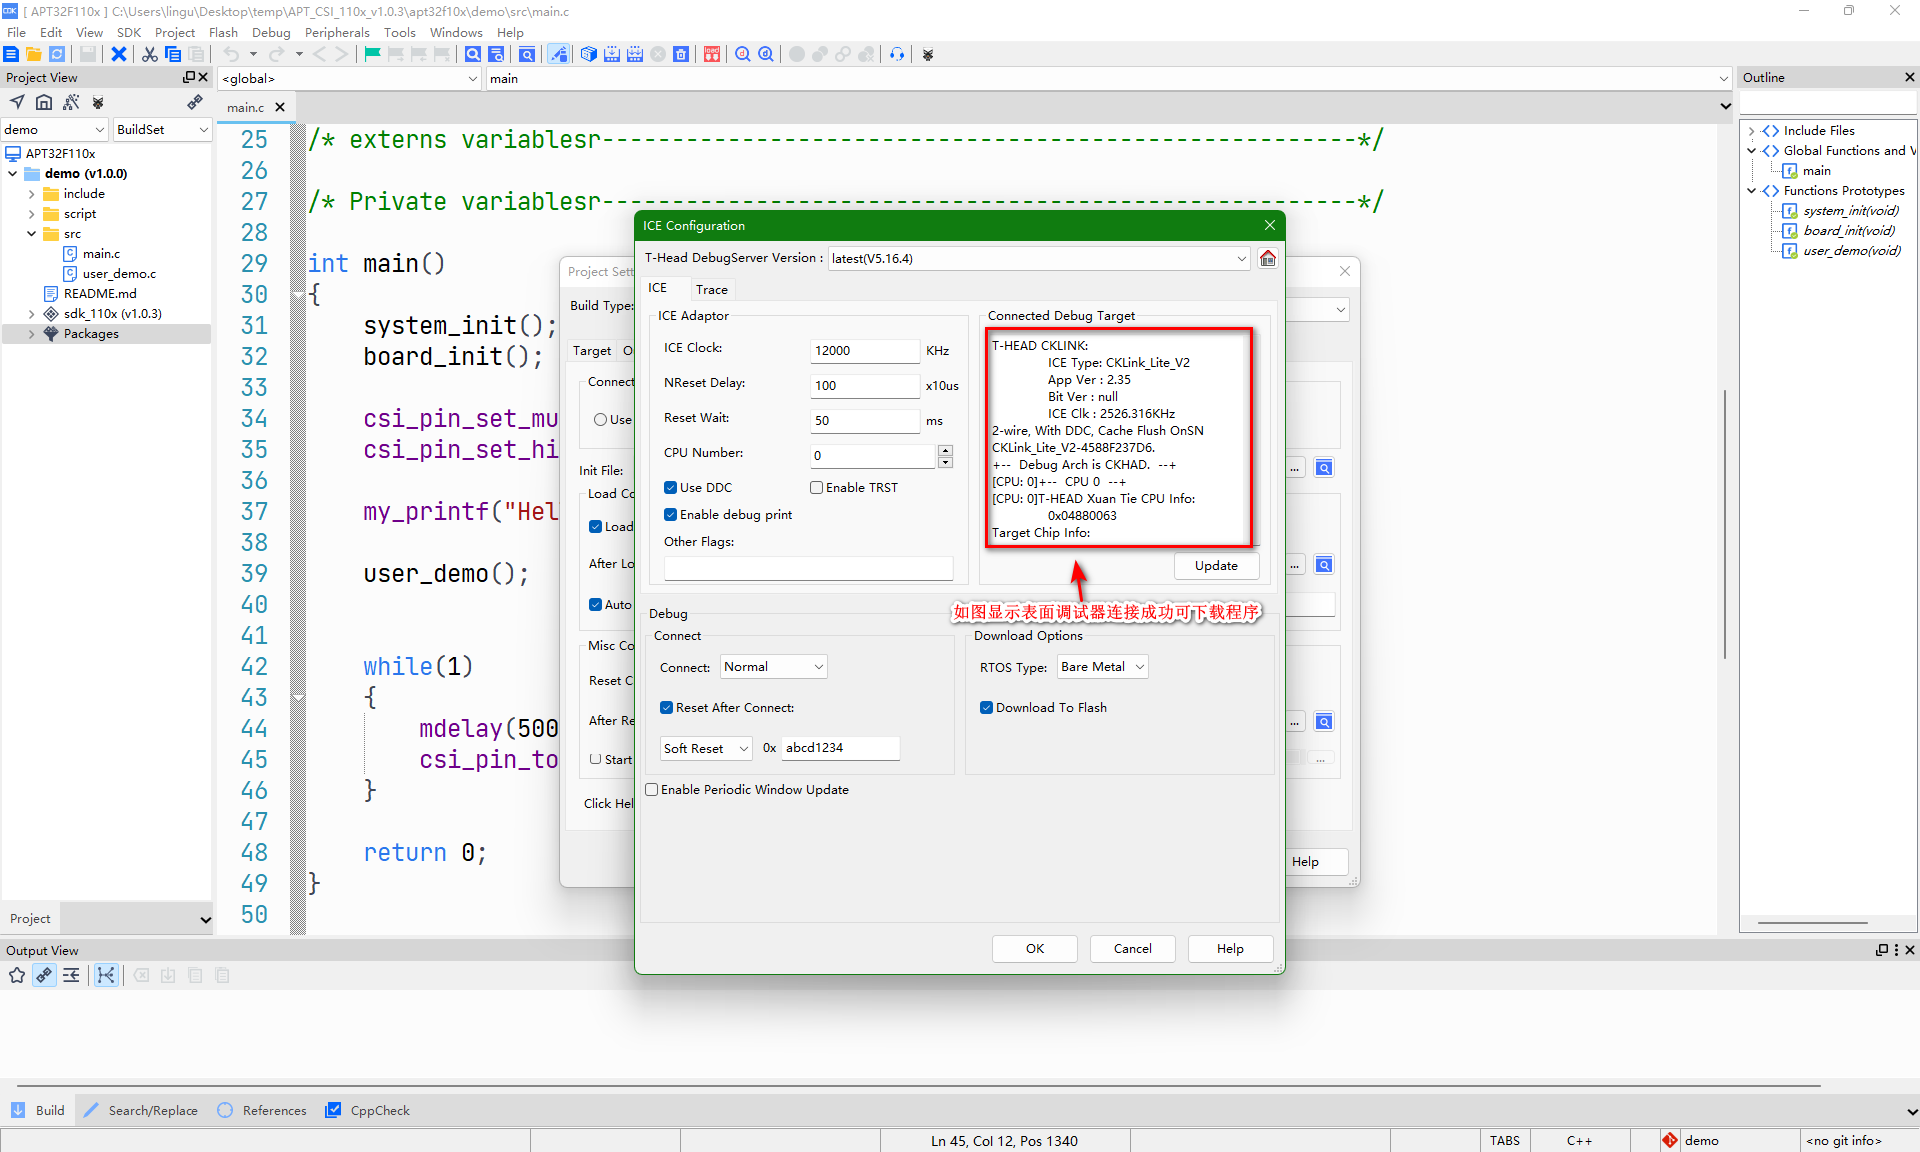Click the blue trash-can clean icon
The image size is (1920, 1152).
[x=681, y=54]
